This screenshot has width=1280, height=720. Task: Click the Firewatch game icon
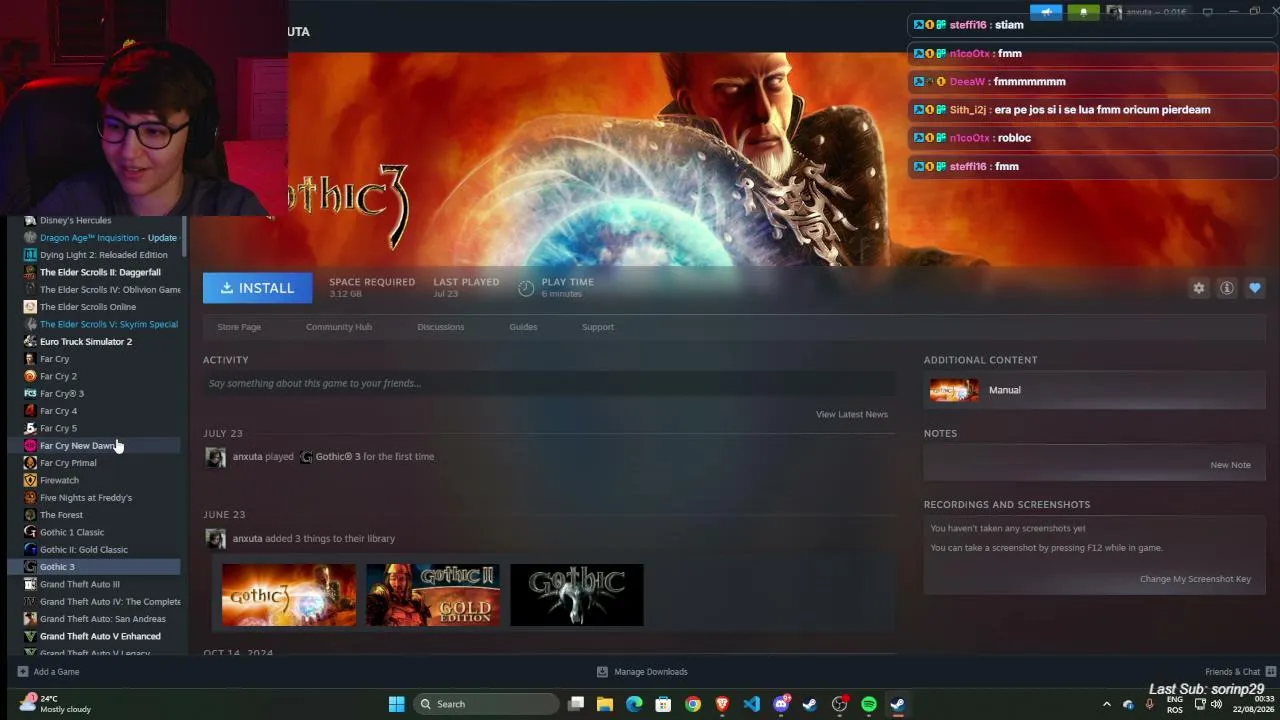pos(30,480)
